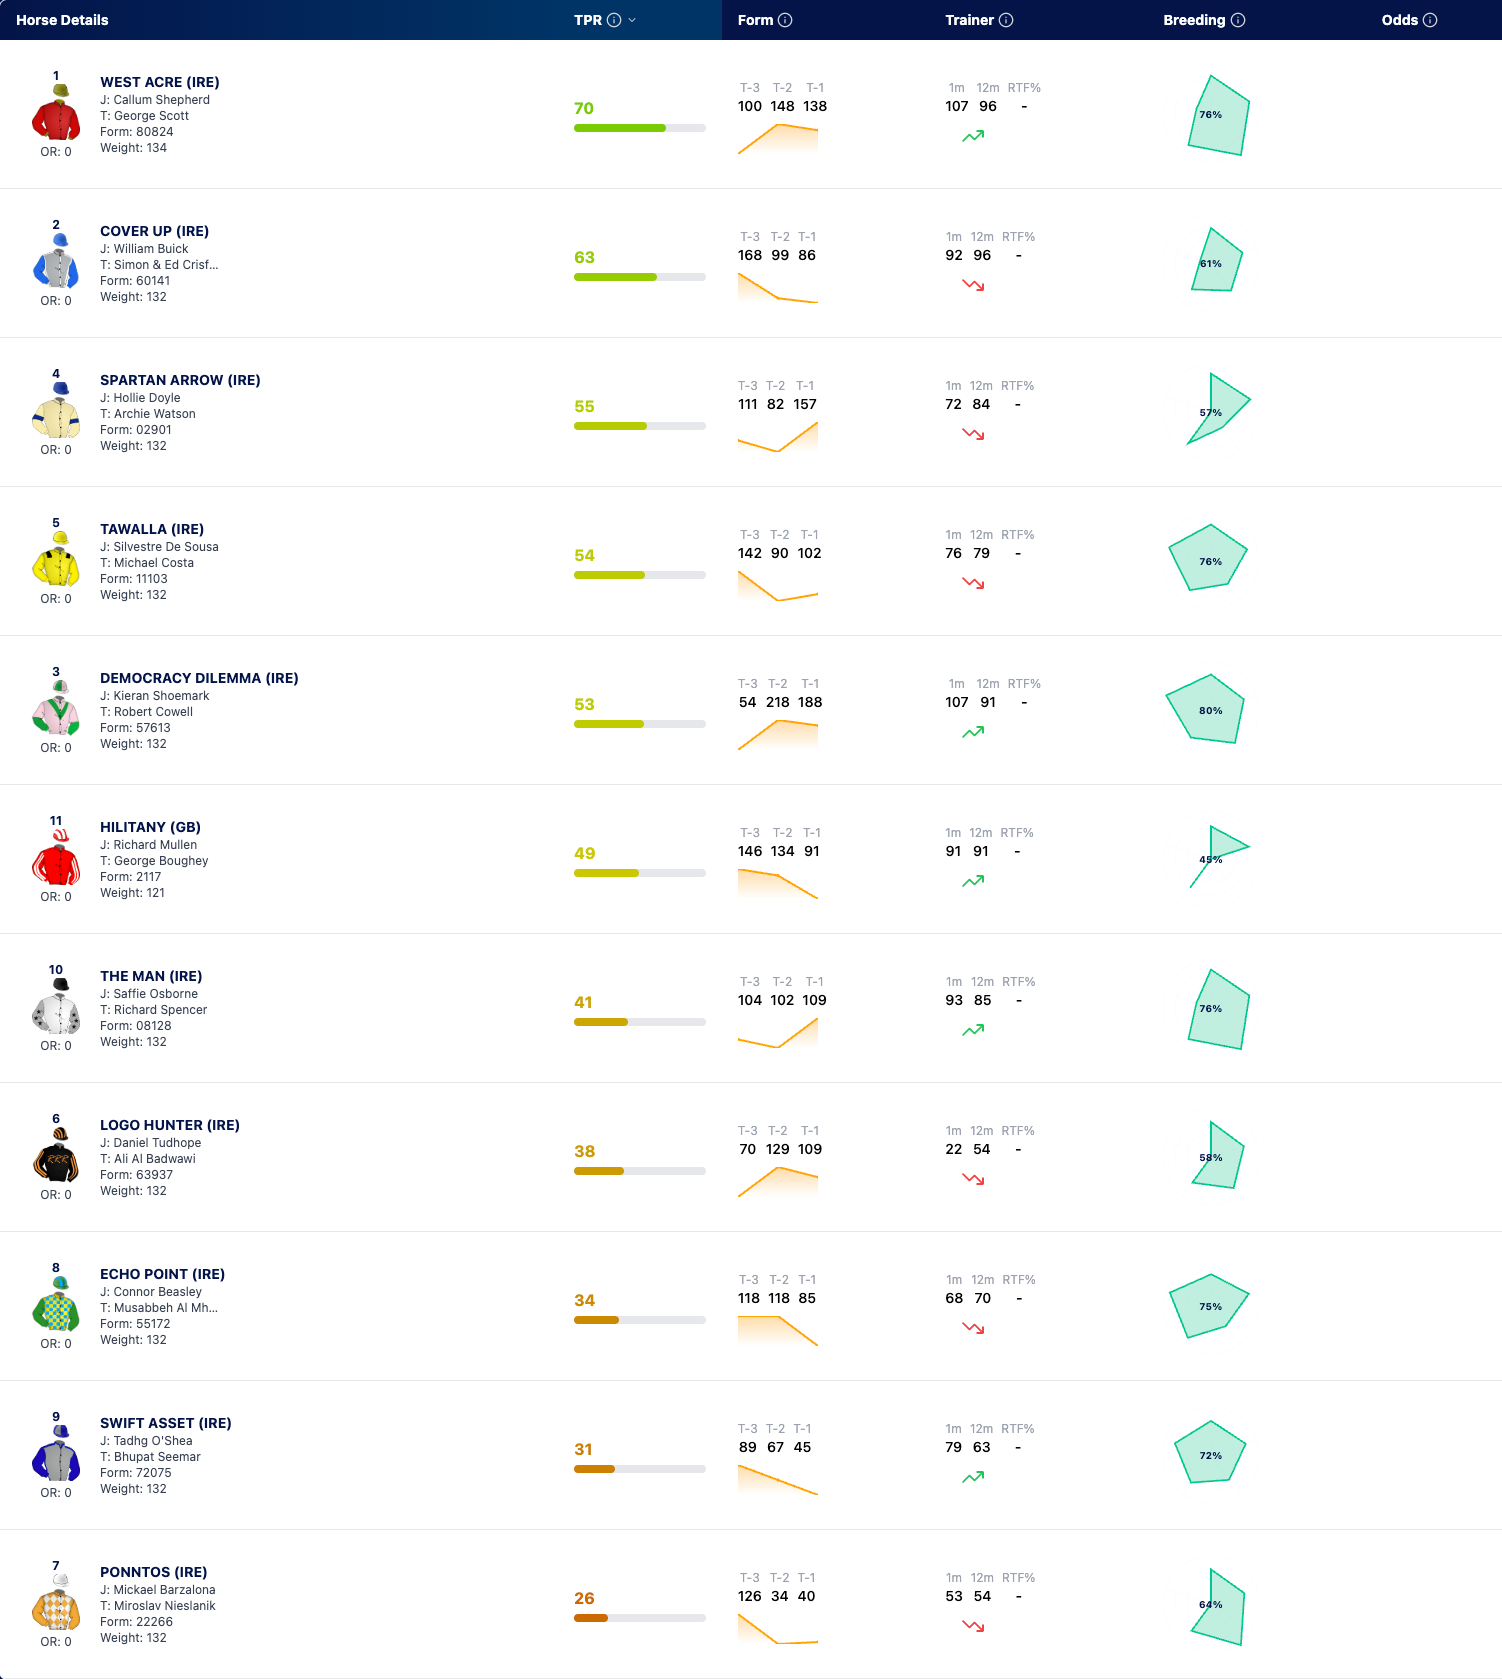Click the Trainer info icon
This screenshot has width=1502, height=1679.
[x=1006, y=20]
